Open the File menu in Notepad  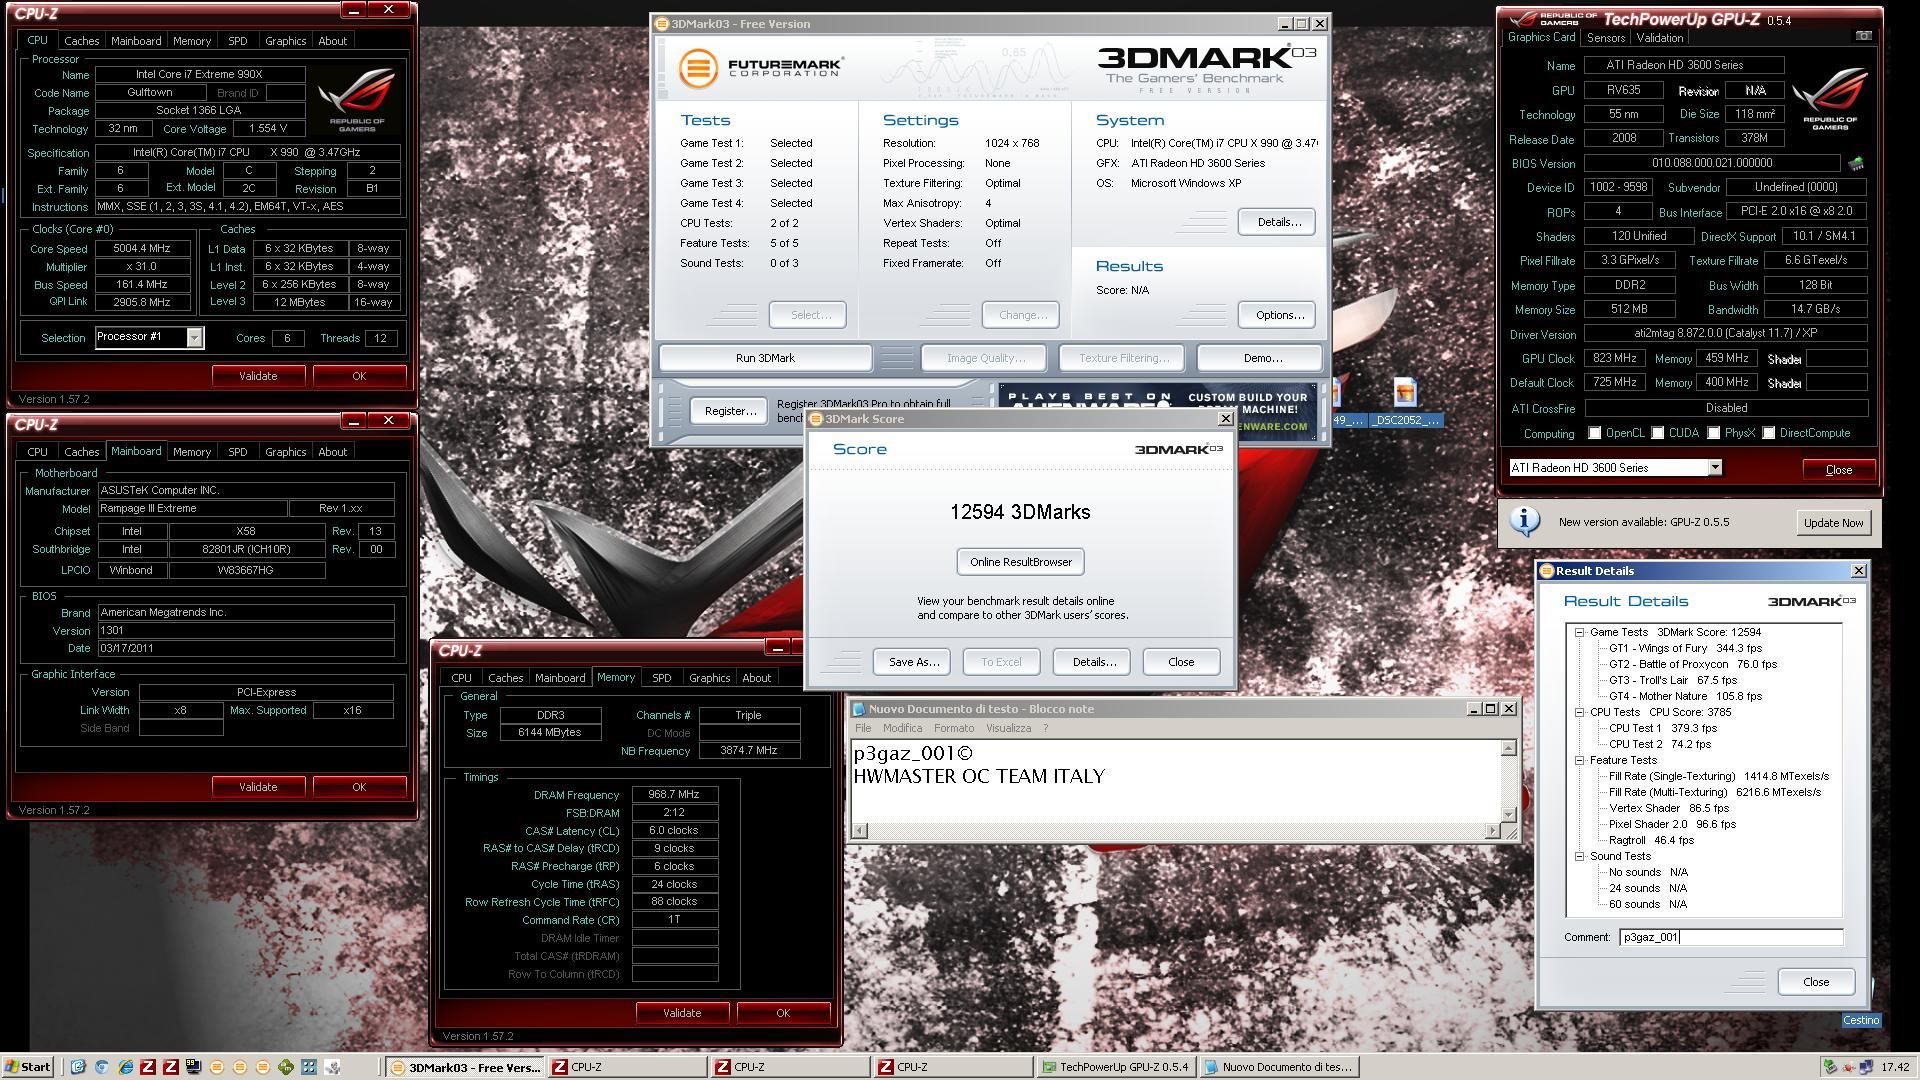pos(863,728)
